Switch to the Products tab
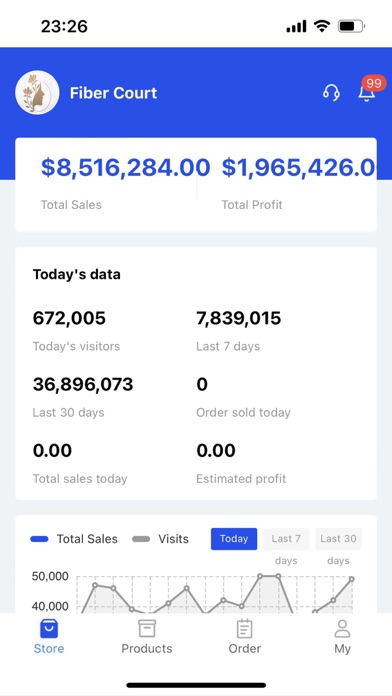392x696 pixels. pyautogui.click(x=147, y=637)
